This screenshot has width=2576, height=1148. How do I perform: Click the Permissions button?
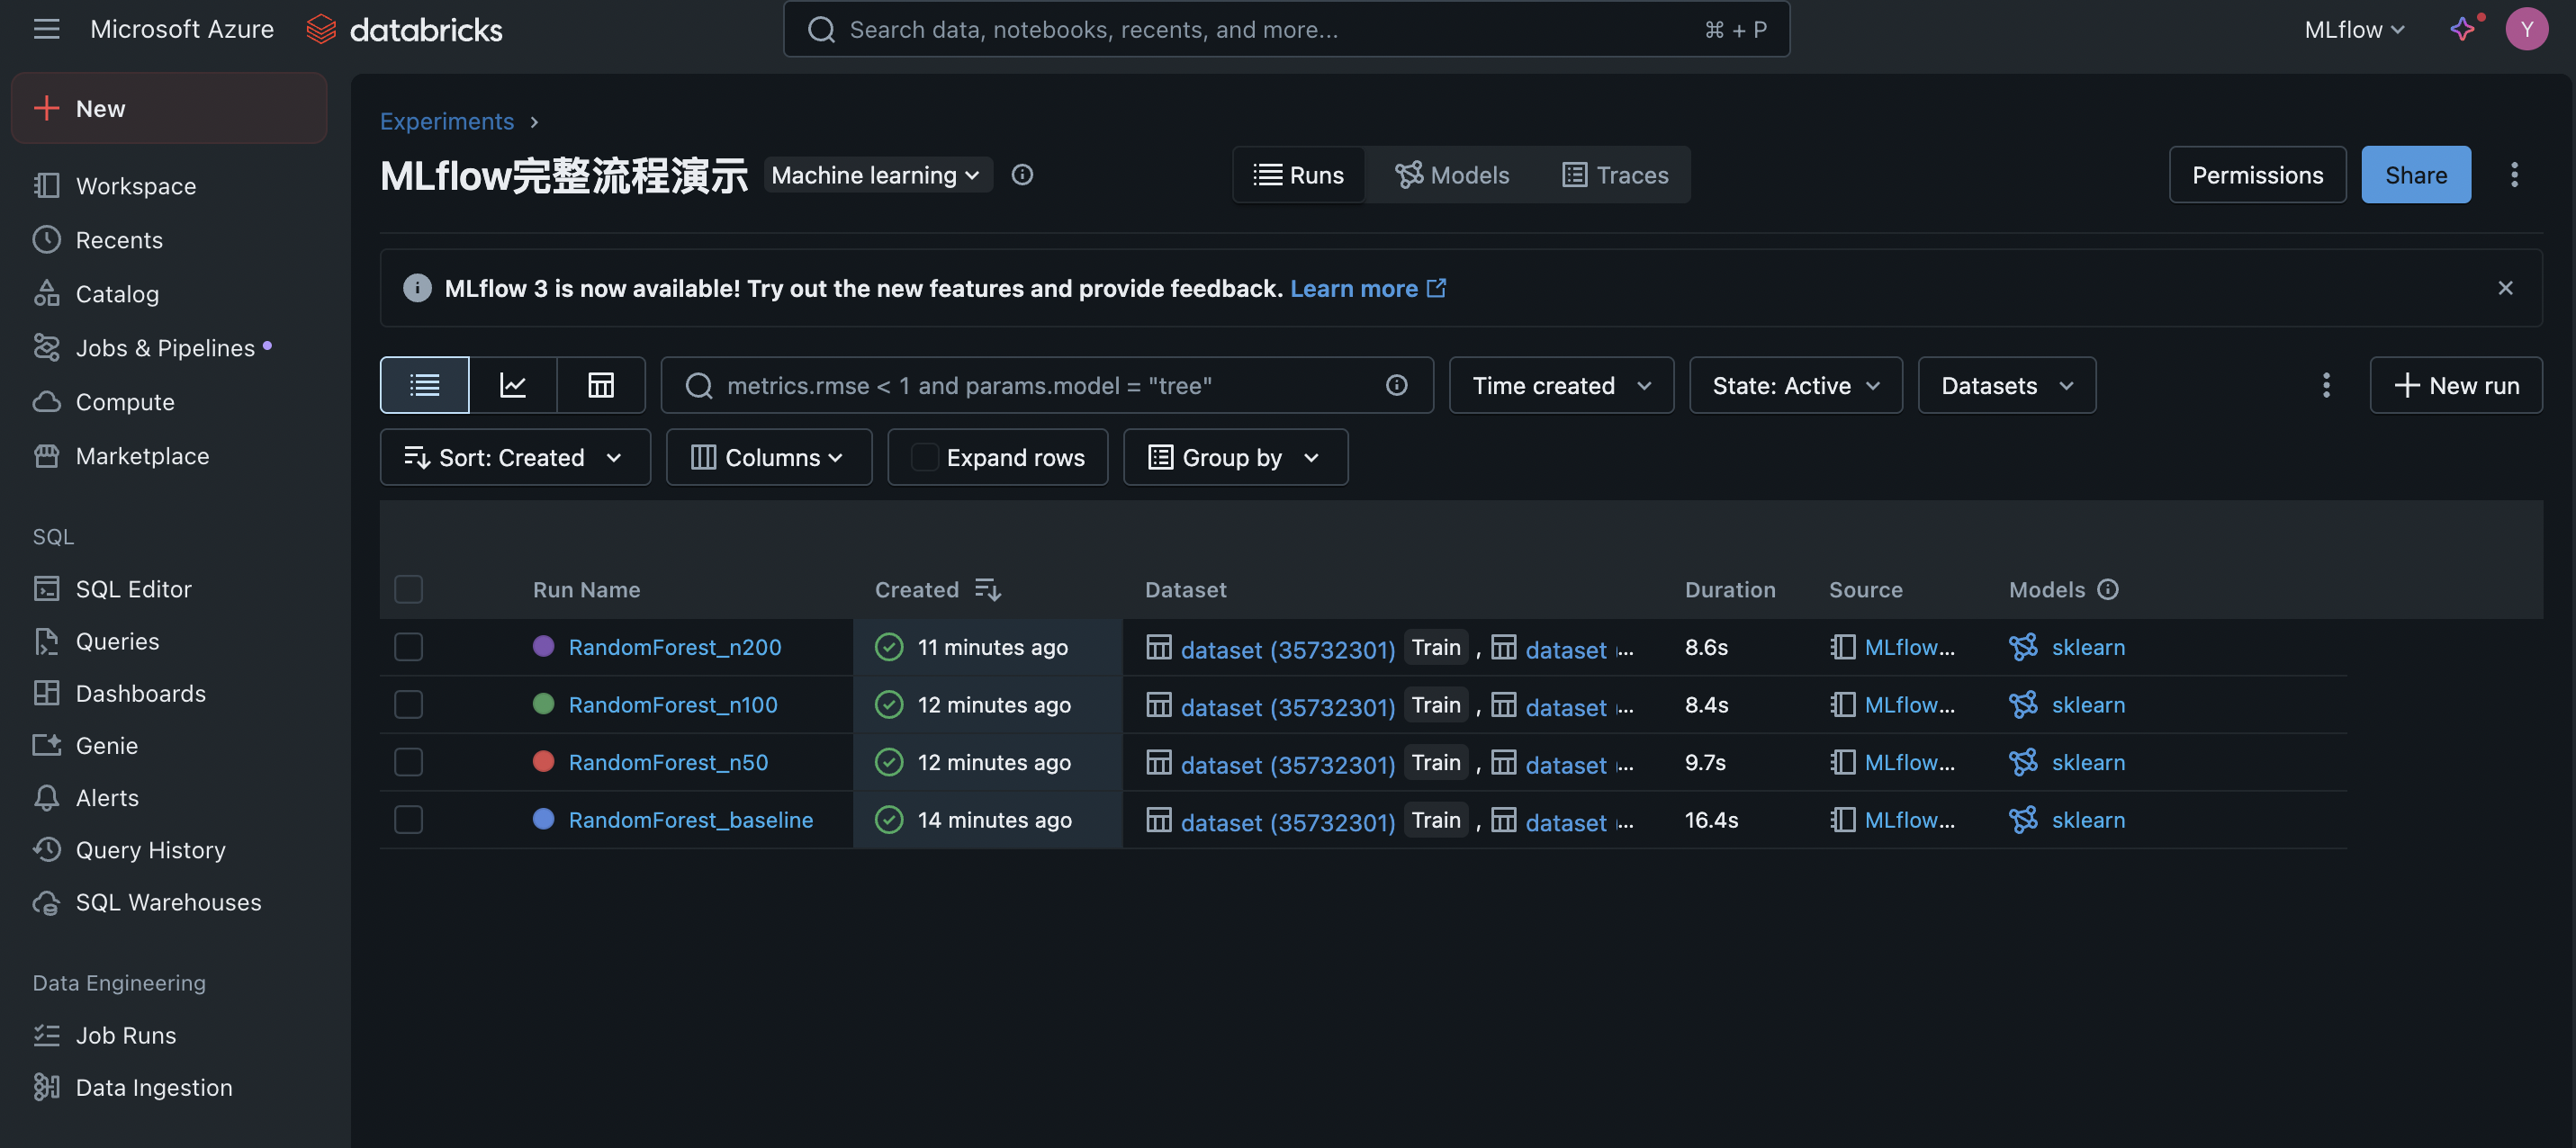2257,175
